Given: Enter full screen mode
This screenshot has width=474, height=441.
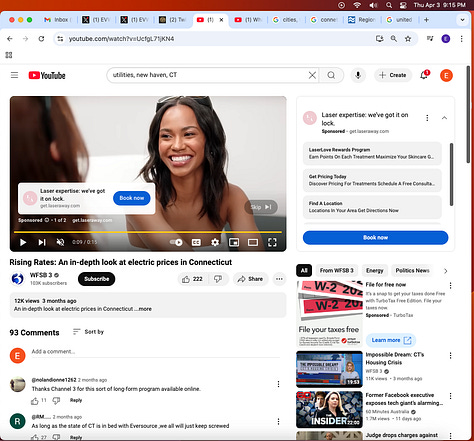Looking at the screenshot, I should tap(272, 242).
